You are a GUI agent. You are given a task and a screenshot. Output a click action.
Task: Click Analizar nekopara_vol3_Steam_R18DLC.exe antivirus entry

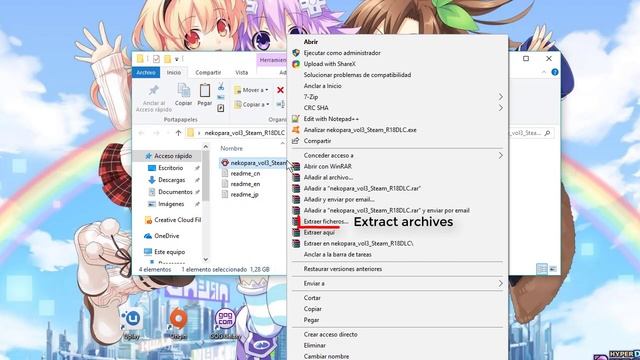point(360,130)
